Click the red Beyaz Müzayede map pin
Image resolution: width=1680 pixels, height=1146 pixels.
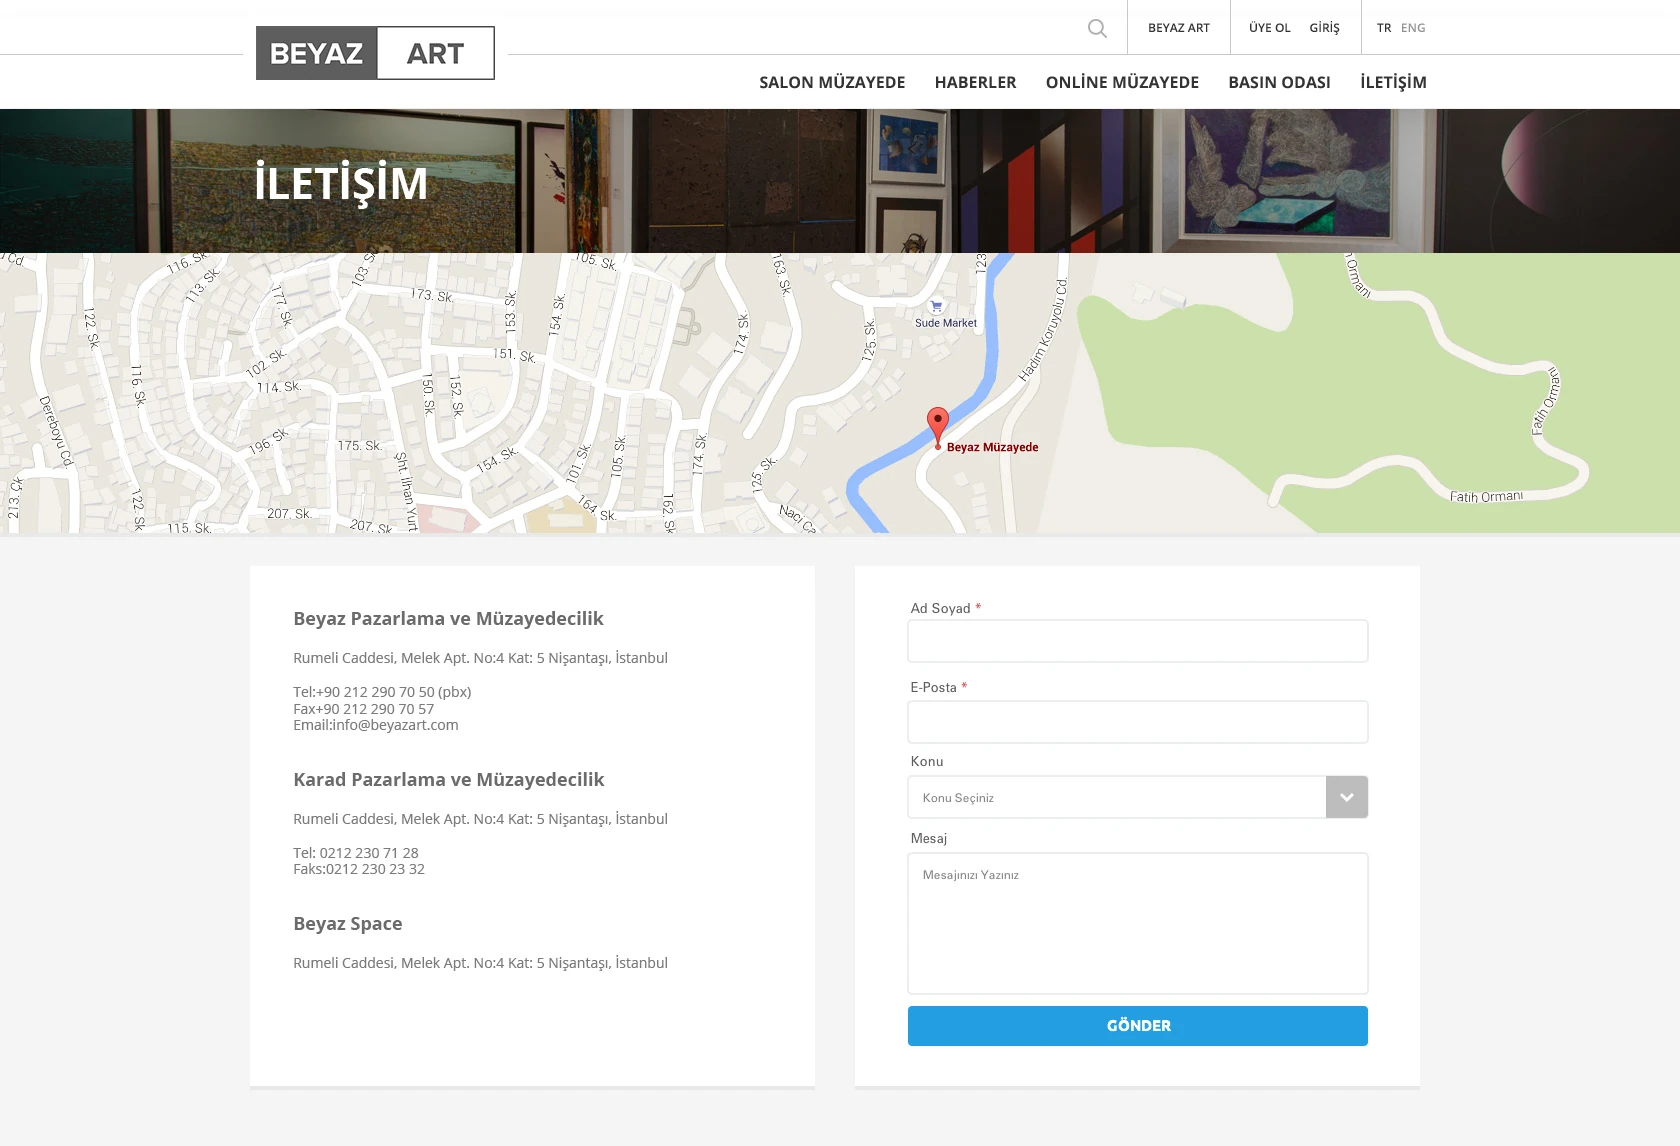938,427
